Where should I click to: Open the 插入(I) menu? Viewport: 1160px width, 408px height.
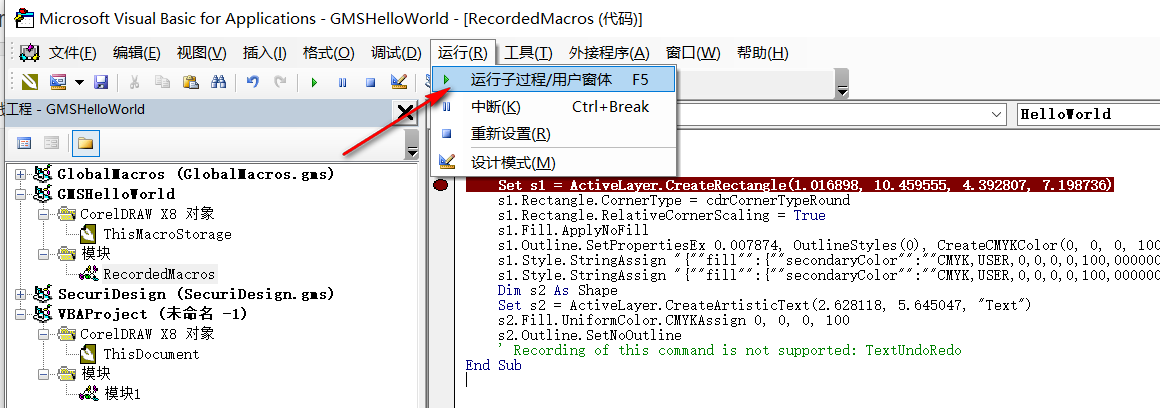[x=264, y=52]
